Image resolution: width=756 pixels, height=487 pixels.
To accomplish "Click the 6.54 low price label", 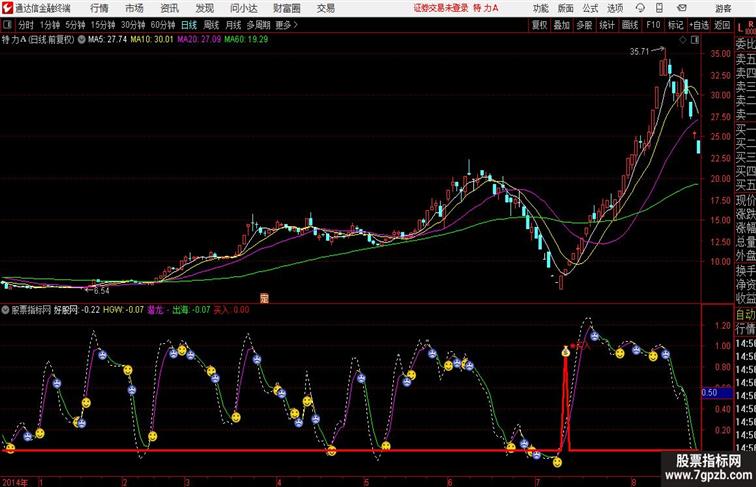I will (x=101, y=291).
